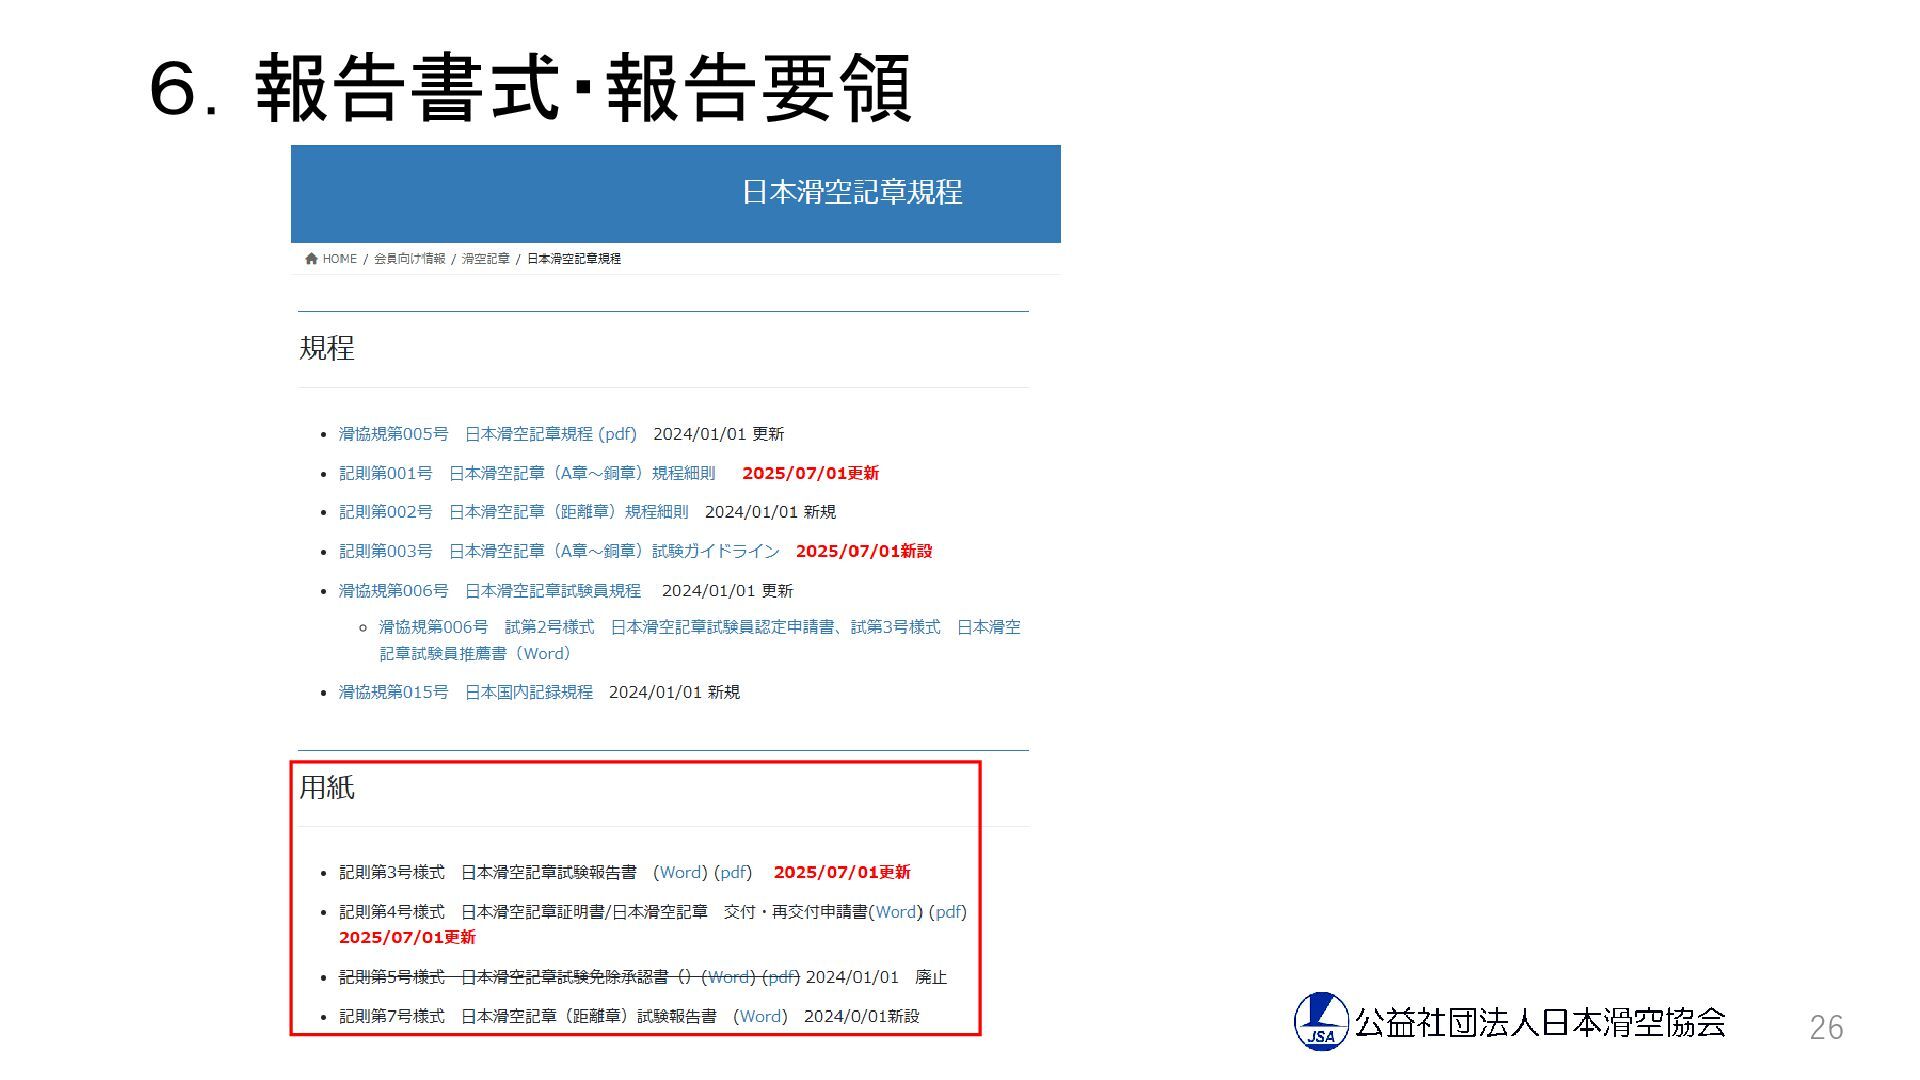Click struck-through 記則第5号様式 Word link
The height and width of the screenshot is (1080, 1920).
pos(728,977)
